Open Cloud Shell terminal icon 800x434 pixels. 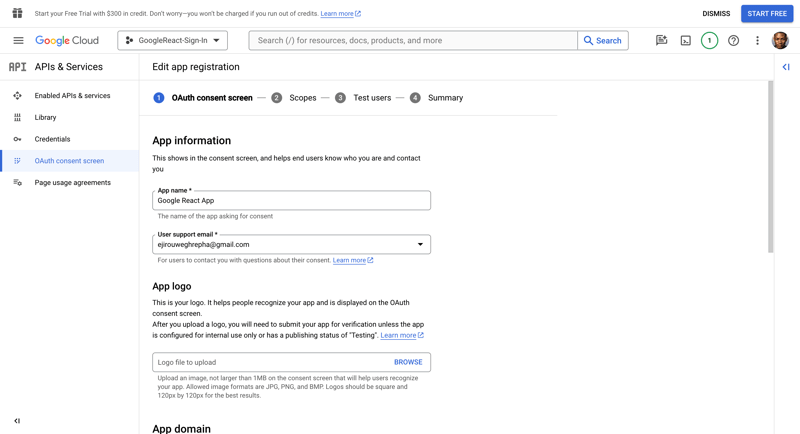point(686,40)
